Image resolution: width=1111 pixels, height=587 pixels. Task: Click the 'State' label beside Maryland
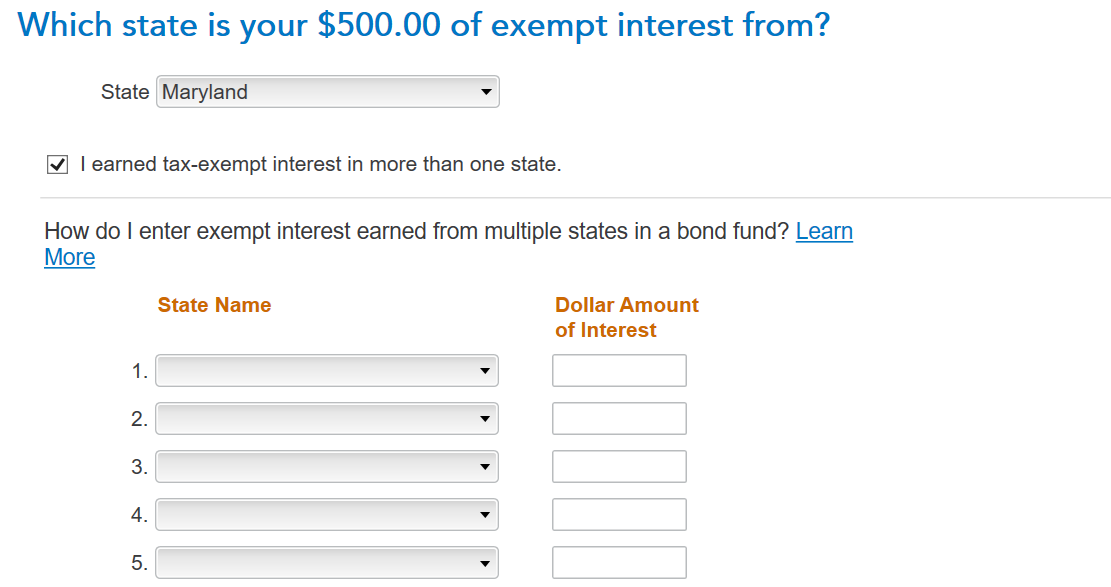pyautogui.click(x=125, y=92)
